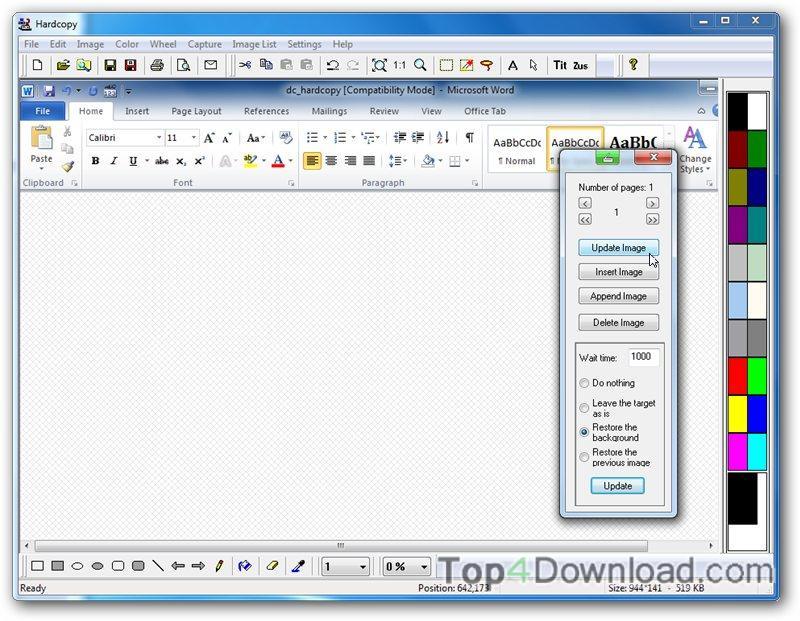Select the Do nothing radio button
Viewport: 800px width, 621px height.
(x=585, y=383)
